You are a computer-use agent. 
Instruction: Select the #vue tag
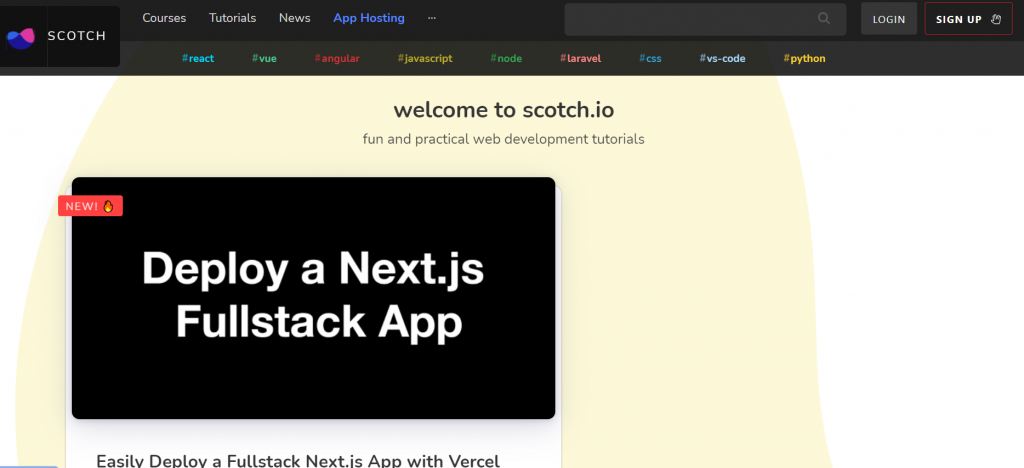pyautogui.click(x=264, y=58)
